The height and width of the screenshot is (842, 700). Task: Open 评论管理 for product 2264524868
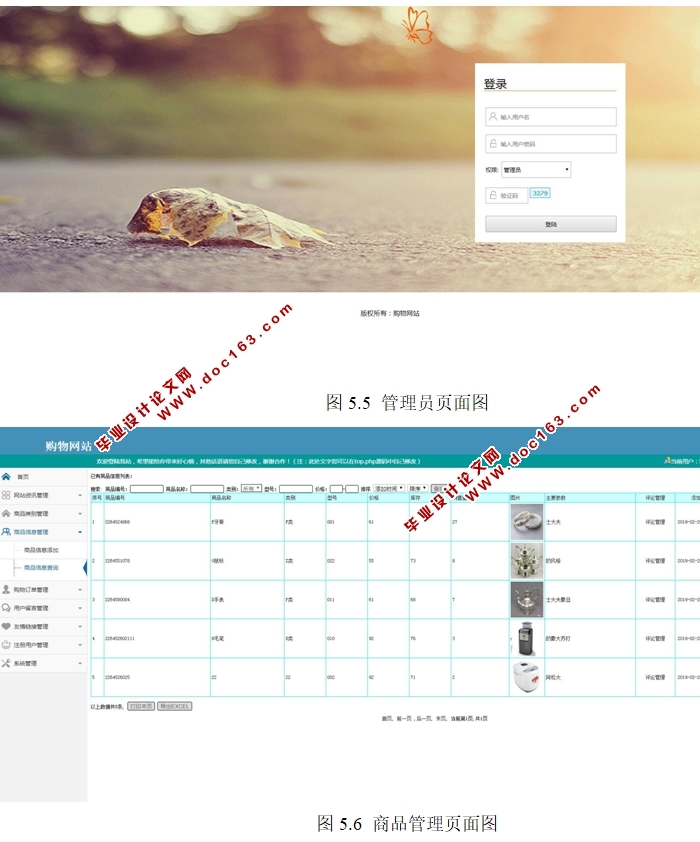655,522
